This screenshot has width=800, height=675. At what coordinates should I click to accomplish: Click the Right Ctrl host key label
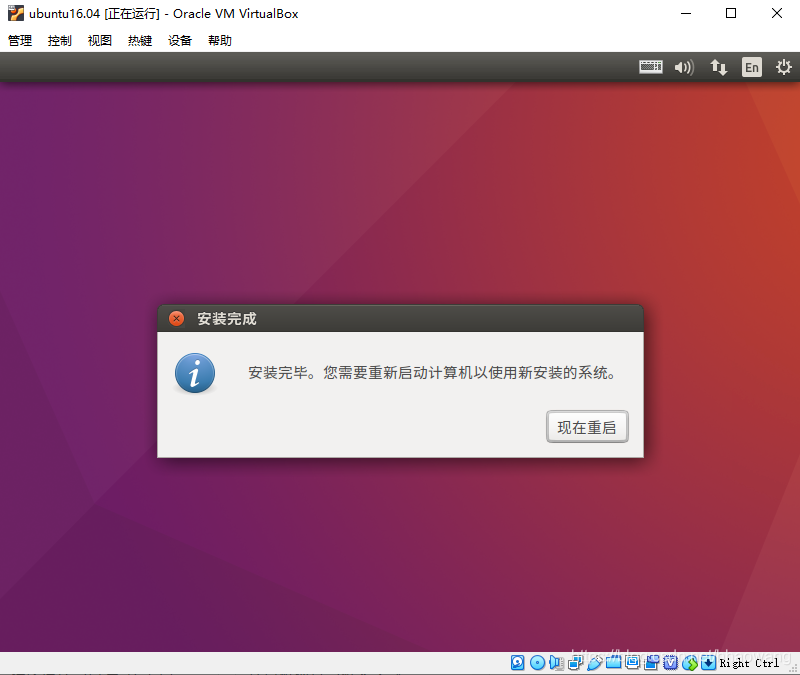(749, 663)
